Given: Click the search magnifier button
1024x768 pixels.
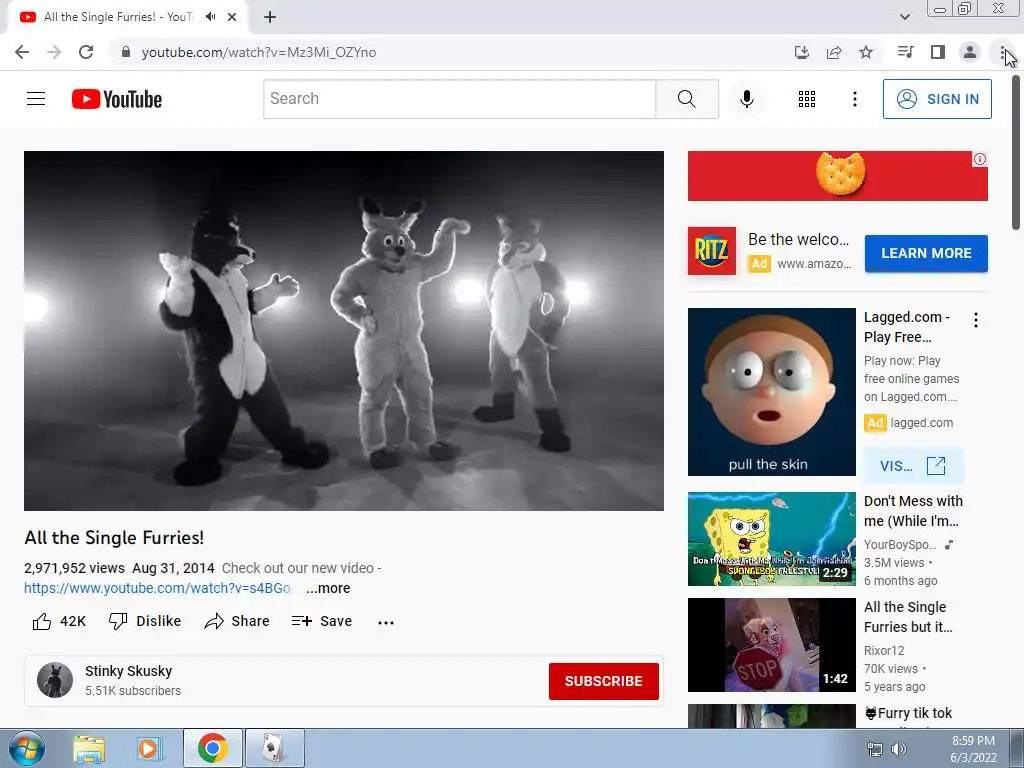Looking at the screenshot, I should coord(687,99).
